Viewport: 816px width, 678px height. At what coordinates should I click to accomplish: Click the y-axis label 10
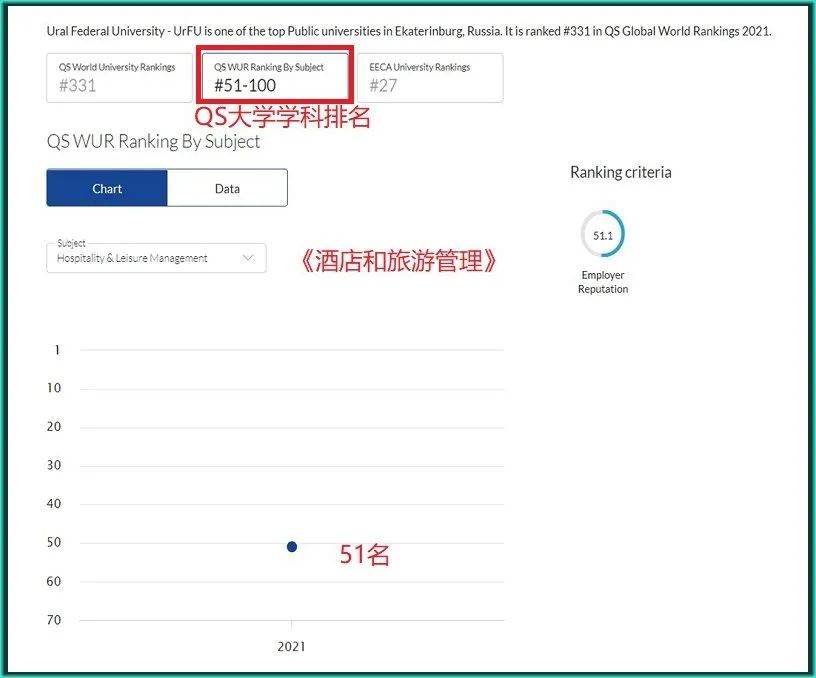[x=54, y=388]
